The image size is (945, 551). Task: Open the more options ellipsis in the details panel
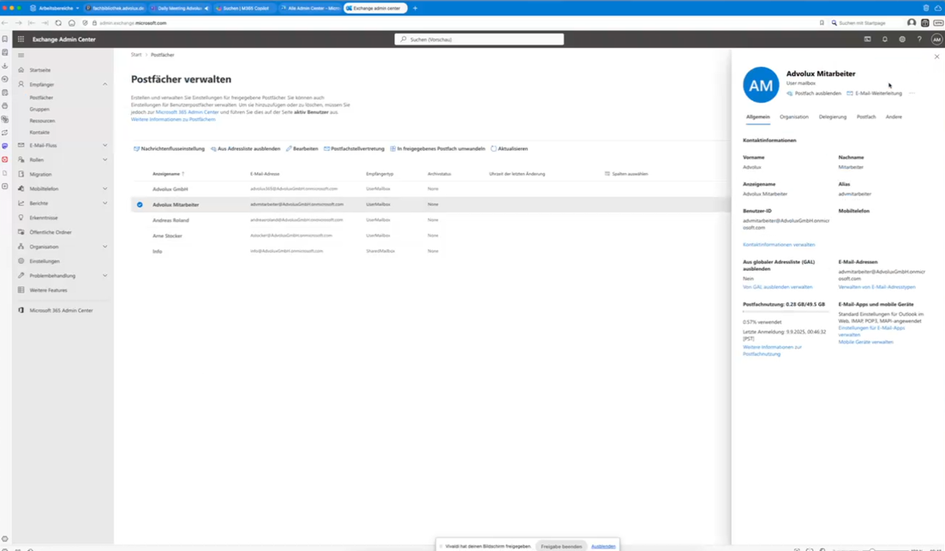coord(912,93)
